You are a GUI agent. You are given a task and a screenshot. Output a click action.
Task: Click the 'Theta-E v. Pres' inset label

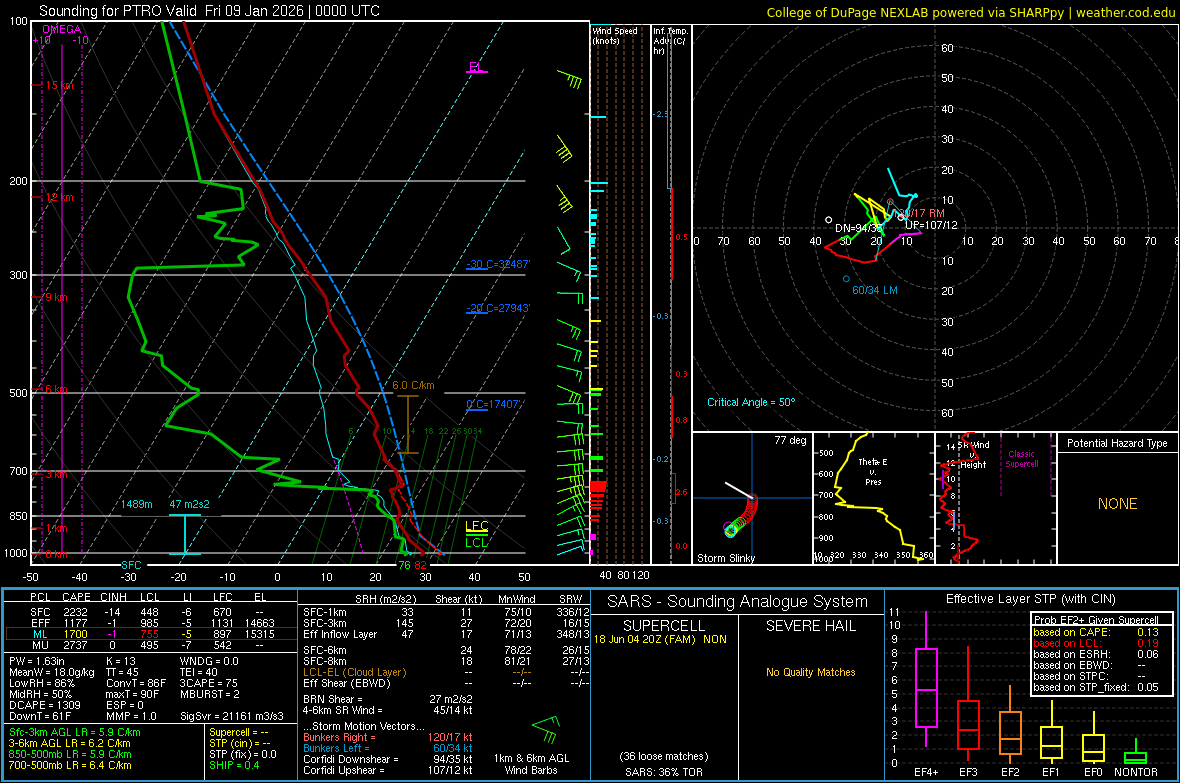click(x=873, y=472)
